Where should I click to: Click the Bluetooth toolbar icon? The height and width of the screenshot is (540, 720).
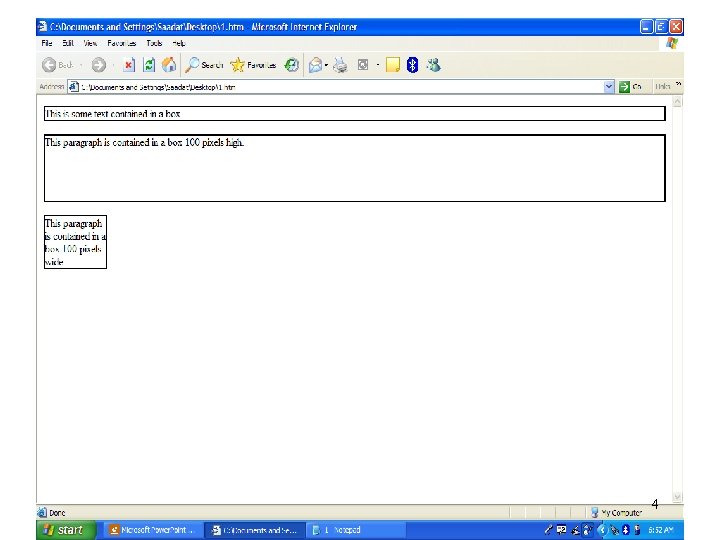coord(412,65)
